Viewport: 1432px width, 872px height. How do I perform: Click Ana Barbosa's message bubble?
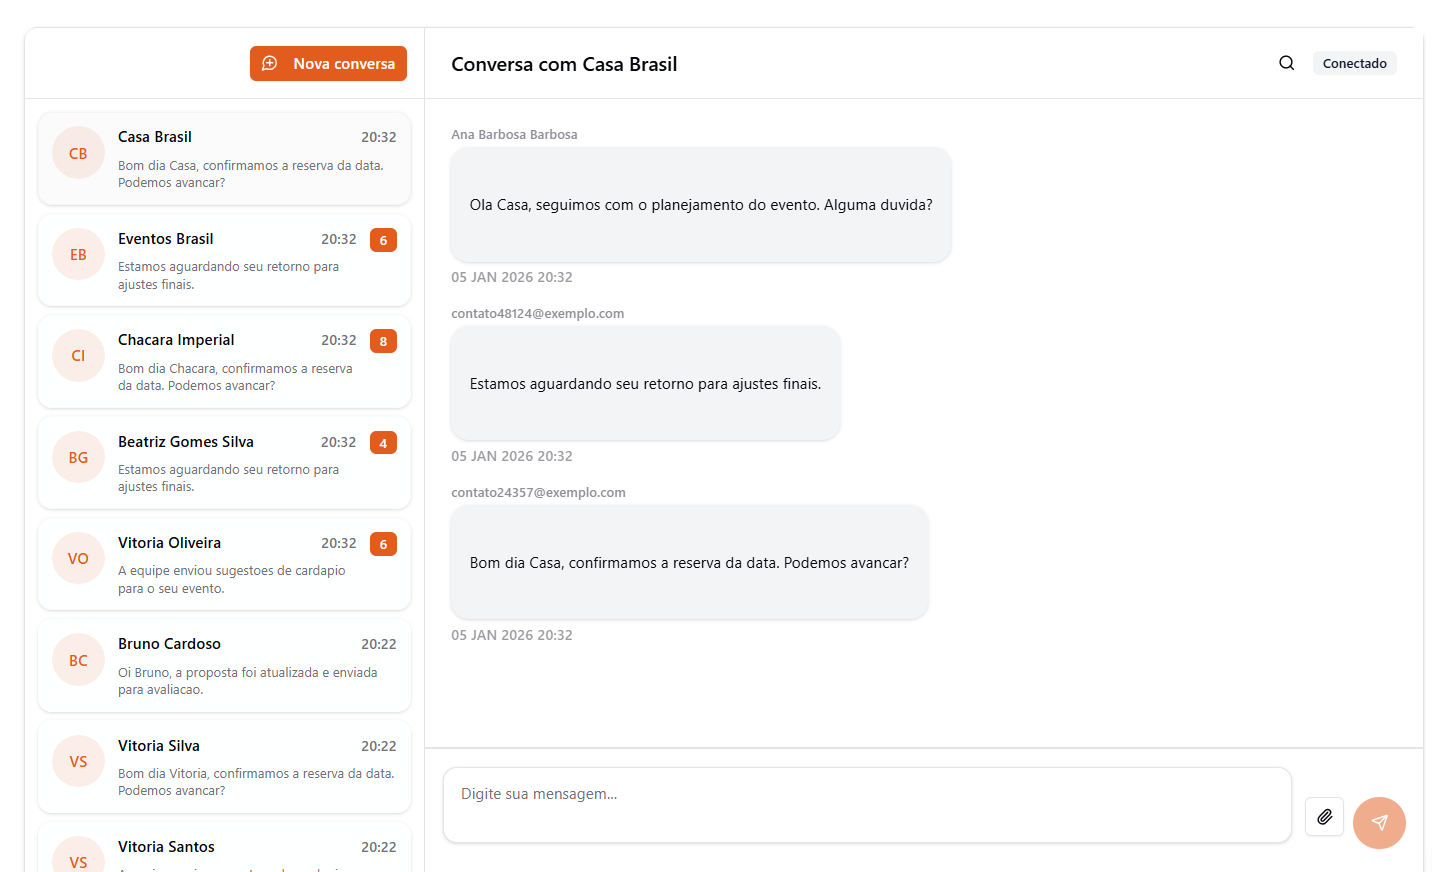coord(700,204)
